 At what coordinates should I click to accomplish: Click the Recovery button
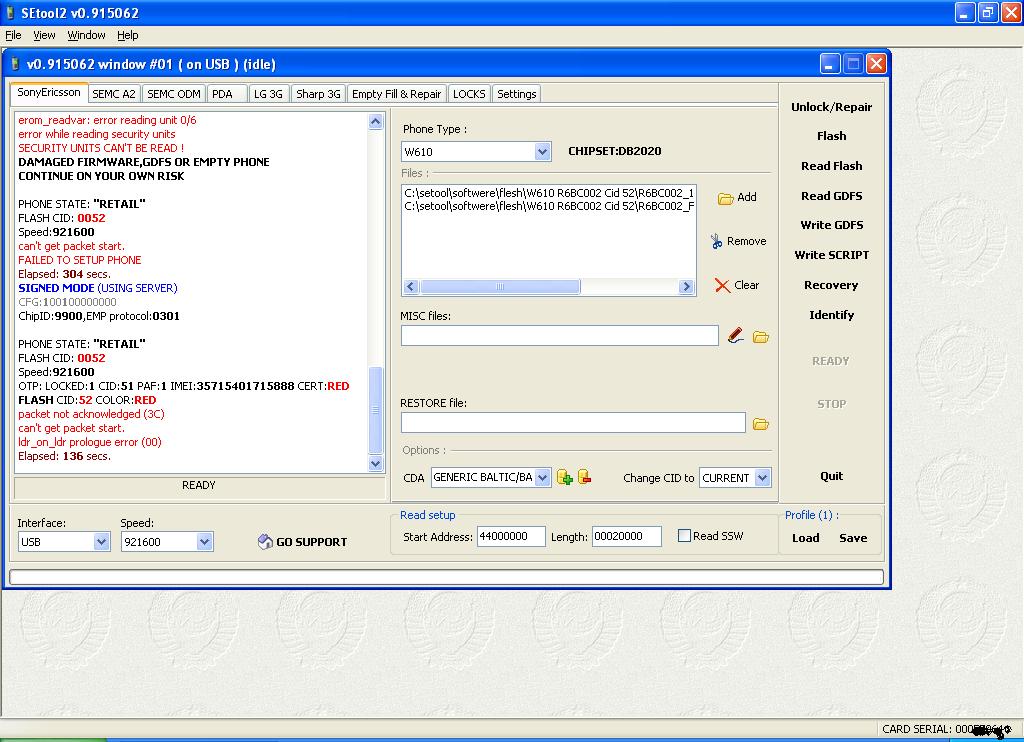831,285
